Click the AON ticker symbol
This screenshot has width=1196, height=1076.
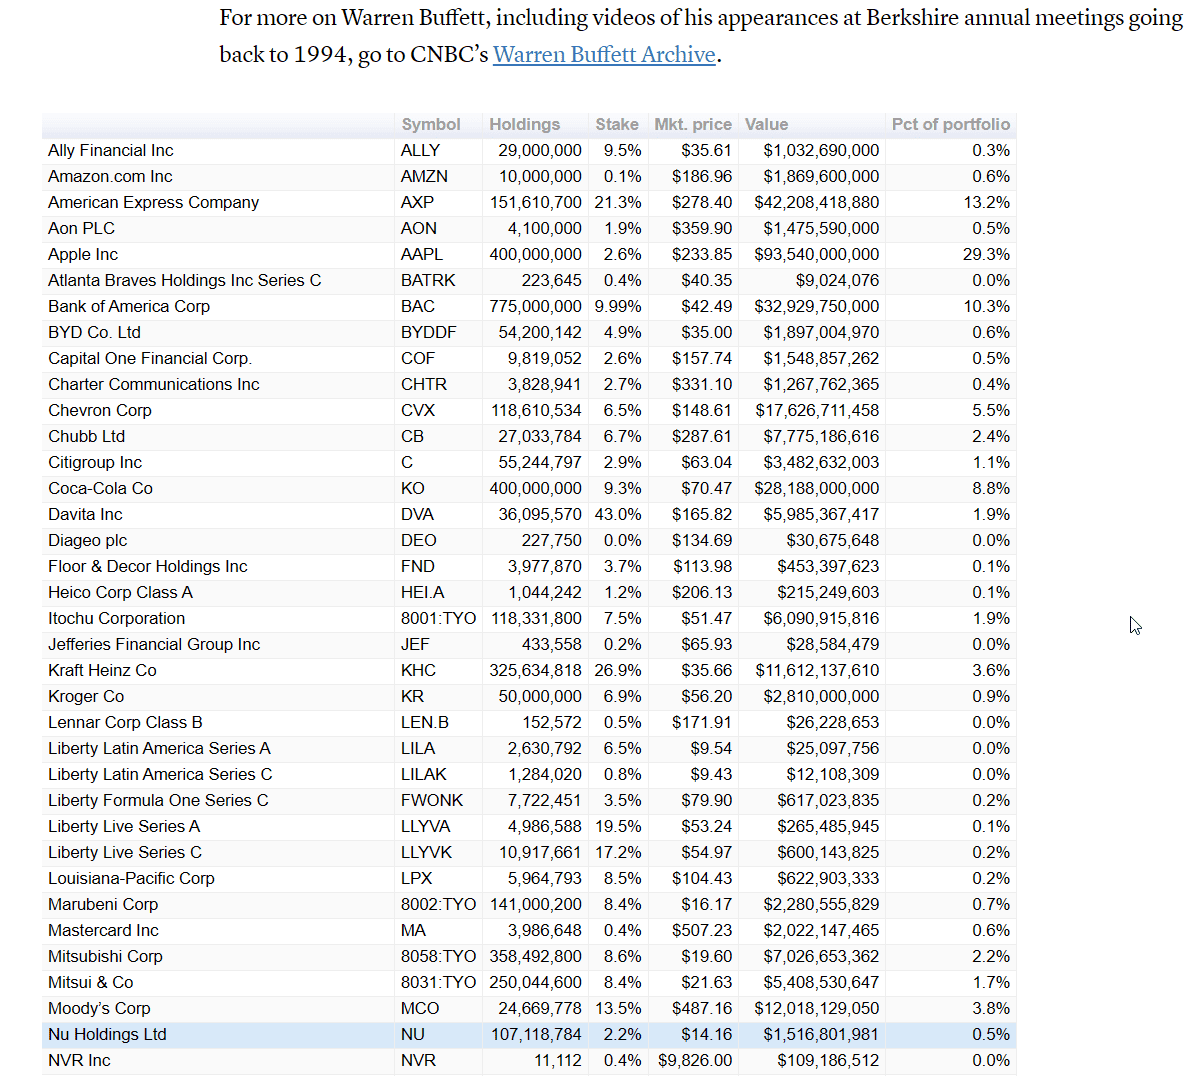click(419, 229)
